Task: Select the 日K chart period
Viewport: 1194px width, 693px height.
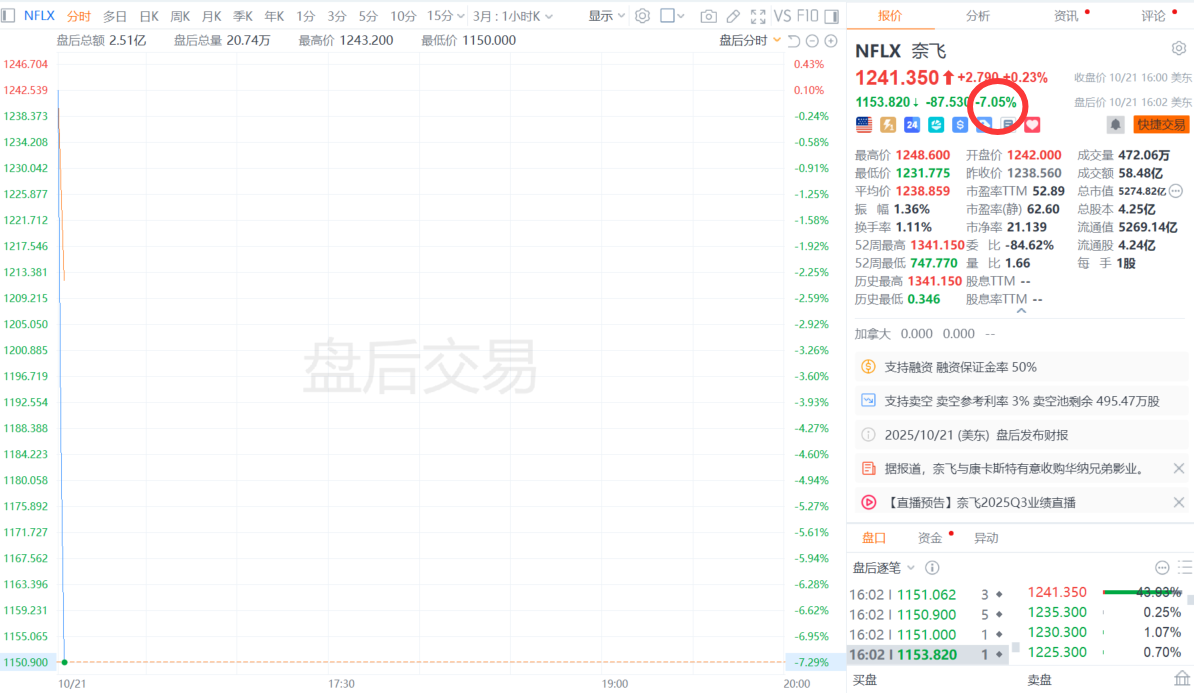Action: [x=149, y=16]
